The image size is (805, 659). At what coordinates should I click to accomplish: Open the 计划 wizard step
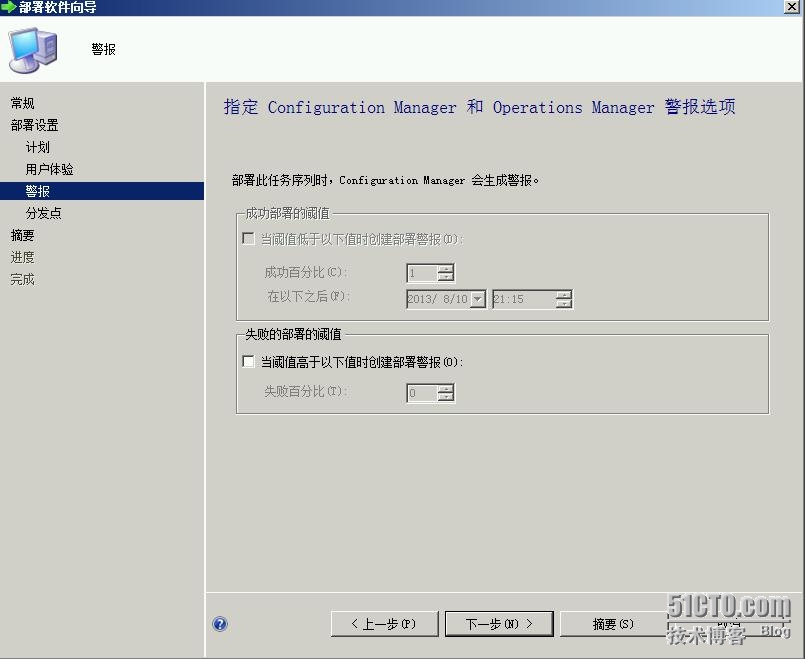37,147
